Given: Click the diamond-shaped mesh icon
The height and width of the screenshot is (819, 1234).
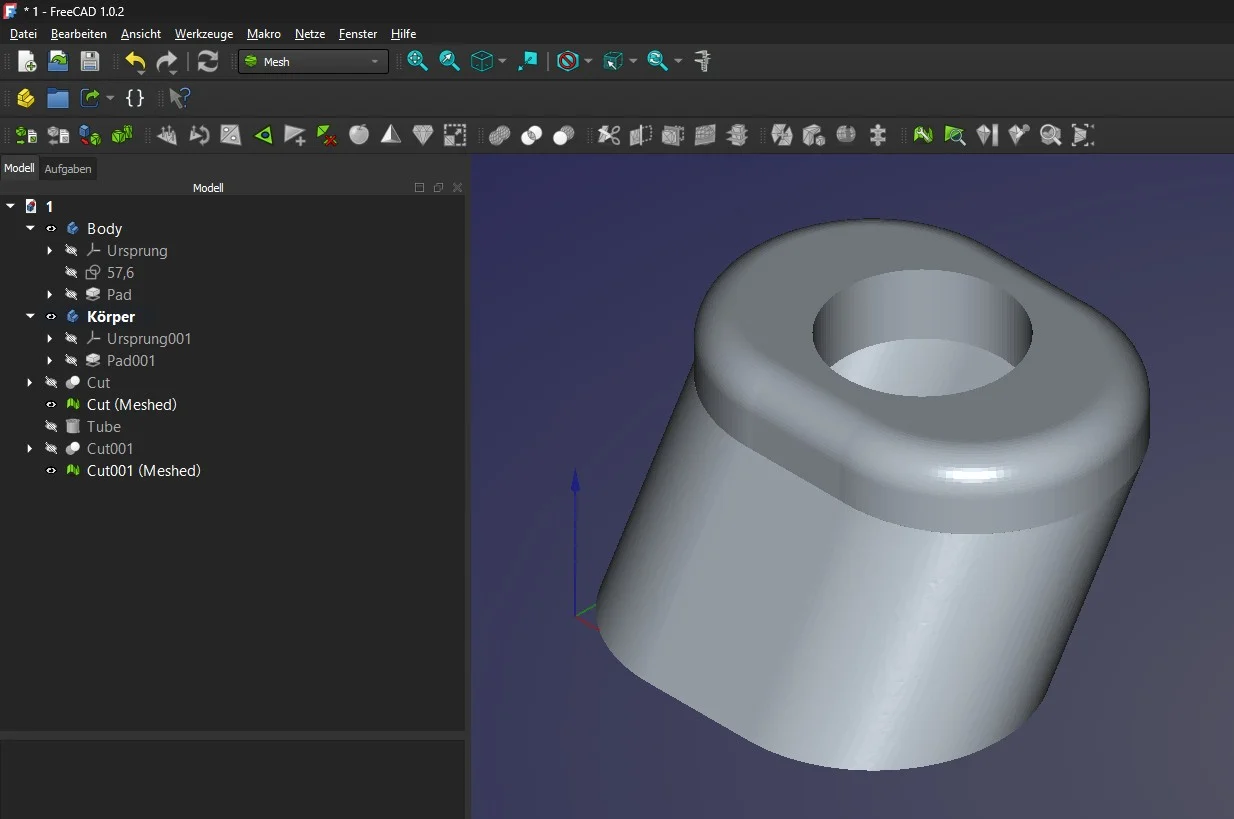Looking at the screenshot, I should [x=423, y=135].
